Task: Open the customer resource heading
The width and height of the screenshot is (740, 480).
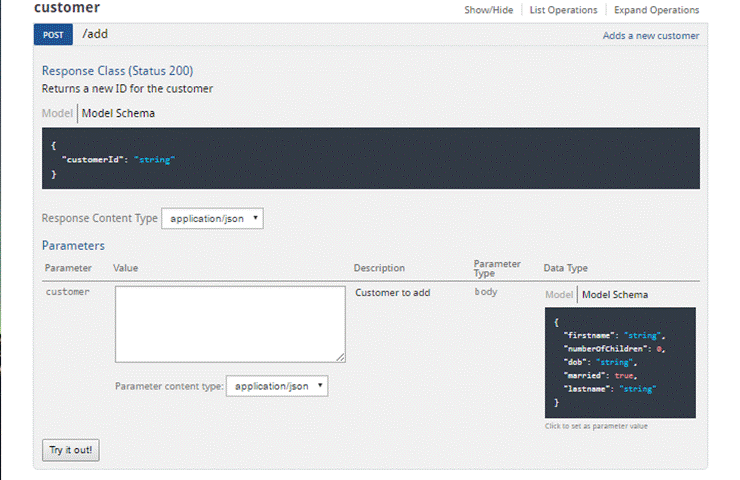Action: (67, 9)
